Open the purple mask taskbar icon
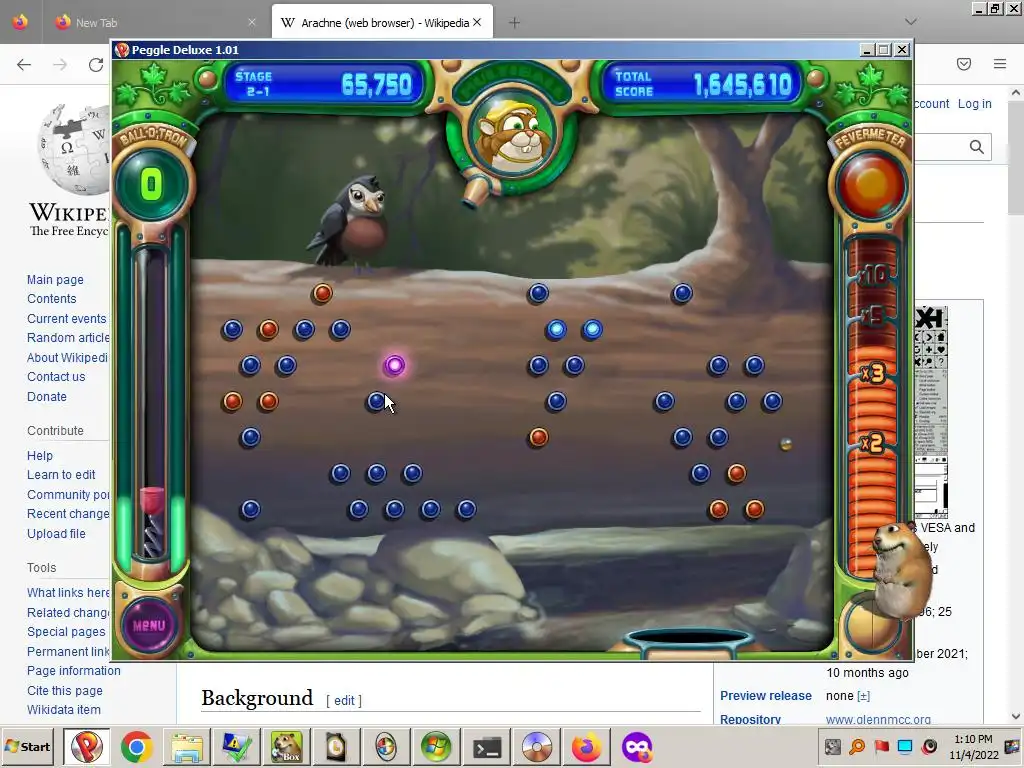 click(x=637, y=747)
